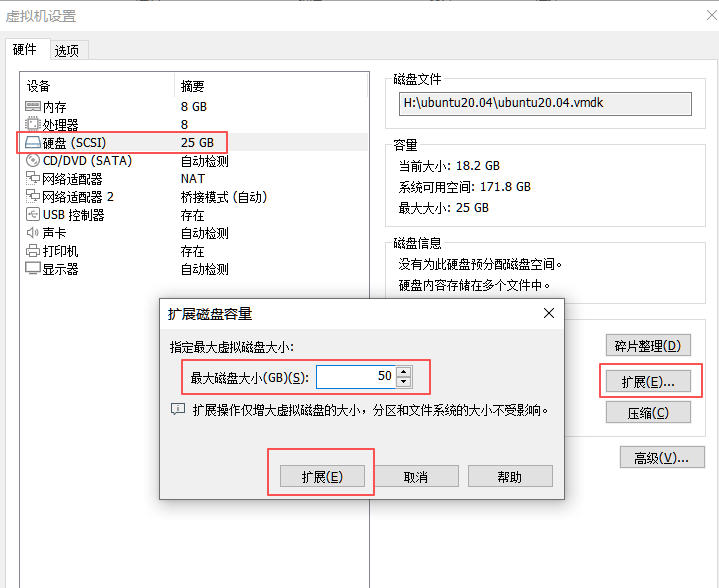Click the Printer (打印机) device icon
This screenshot has height=588, width=719.
32,251
